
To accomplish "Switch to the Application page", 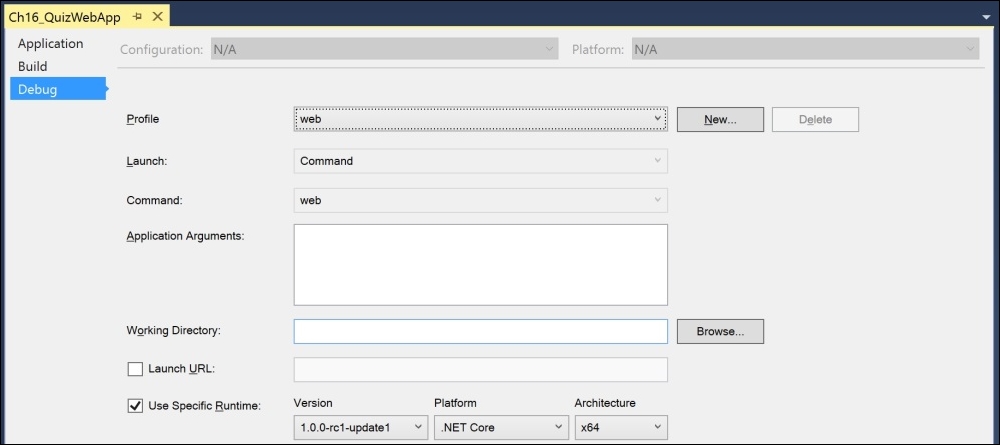I will pos(50,44).
